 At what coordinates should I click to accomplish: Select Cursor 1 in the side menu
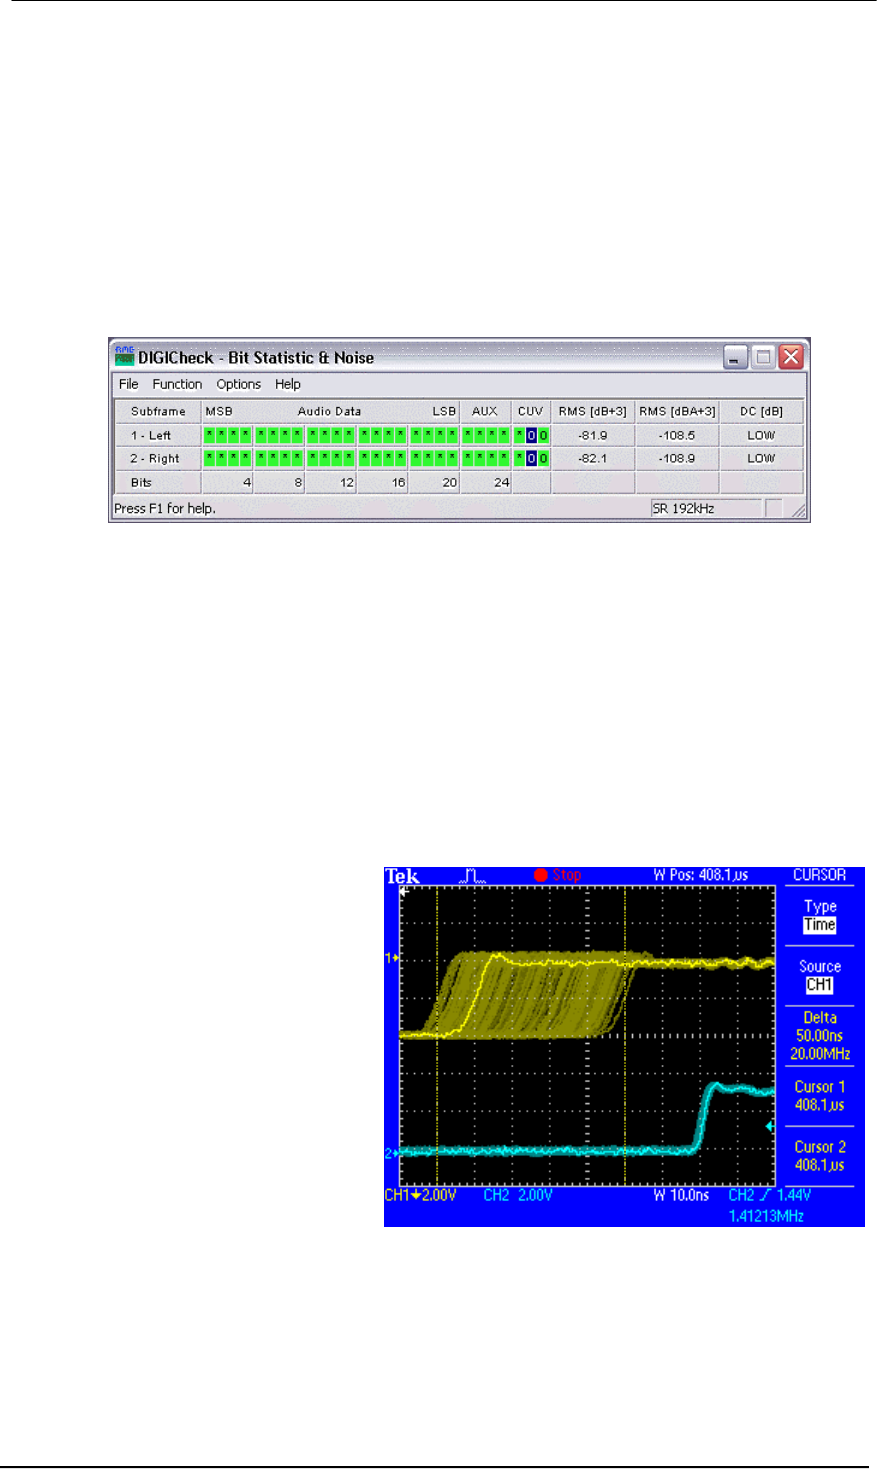(819, 1096)
